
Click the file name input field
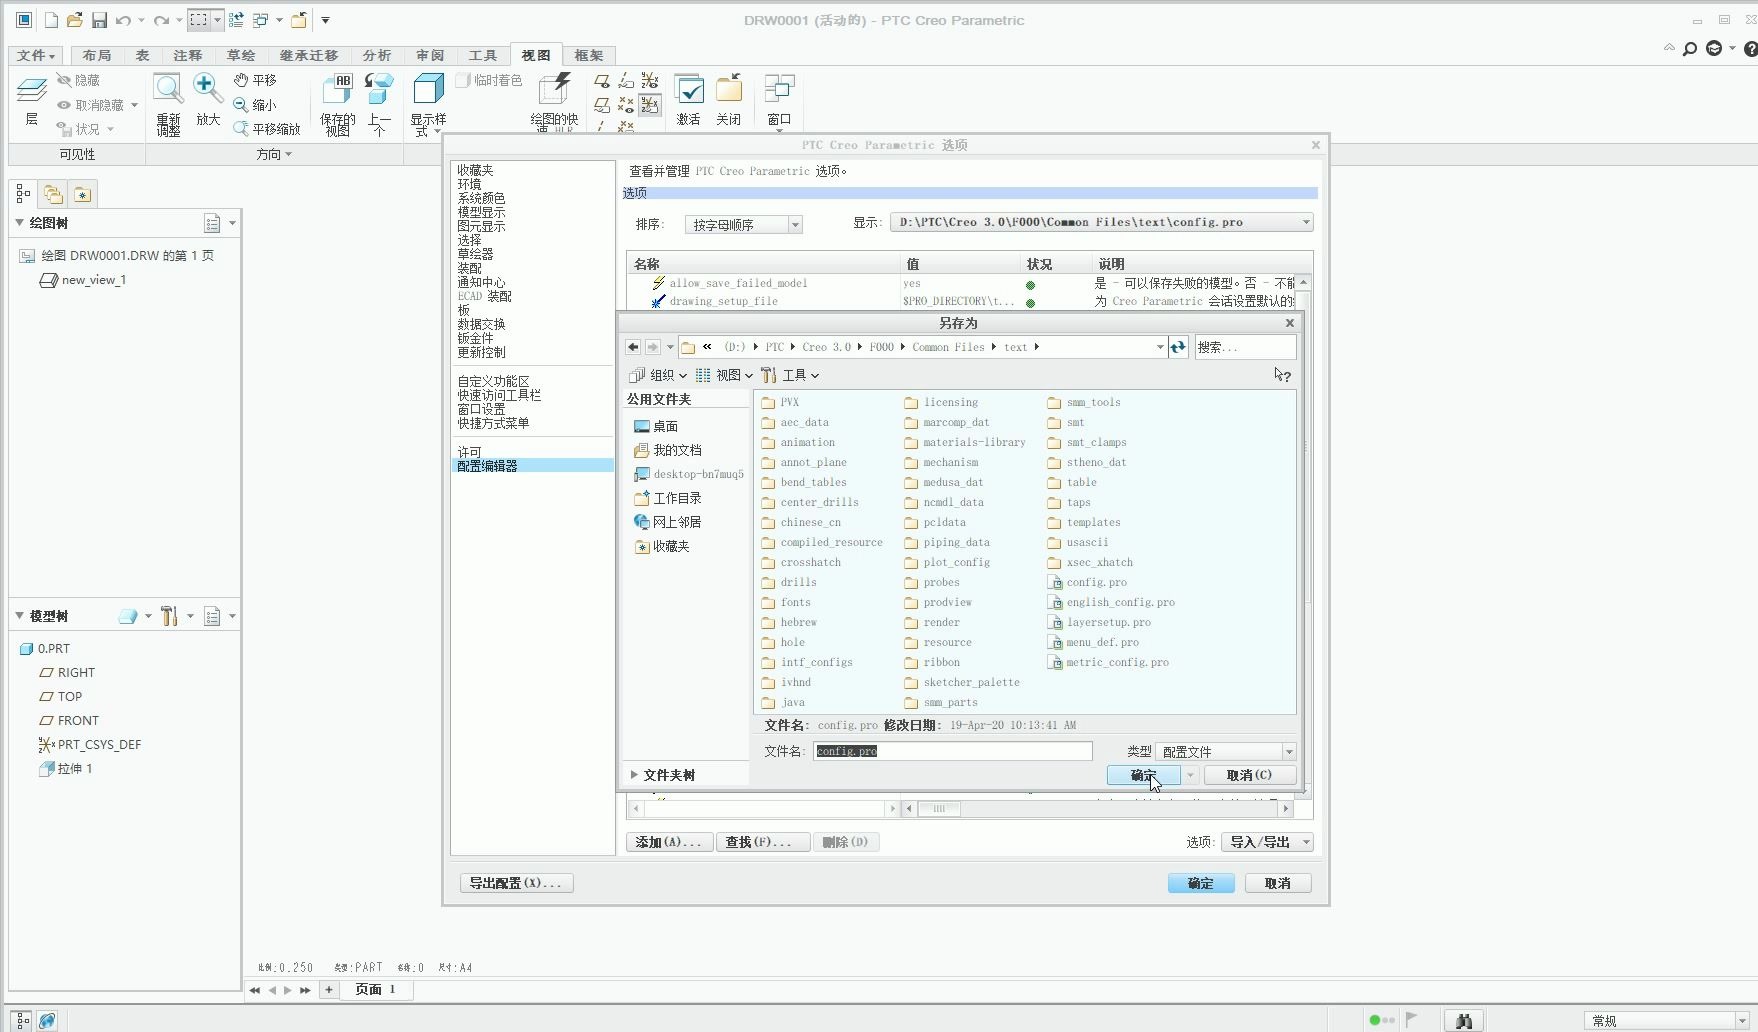tap(952, 751)
